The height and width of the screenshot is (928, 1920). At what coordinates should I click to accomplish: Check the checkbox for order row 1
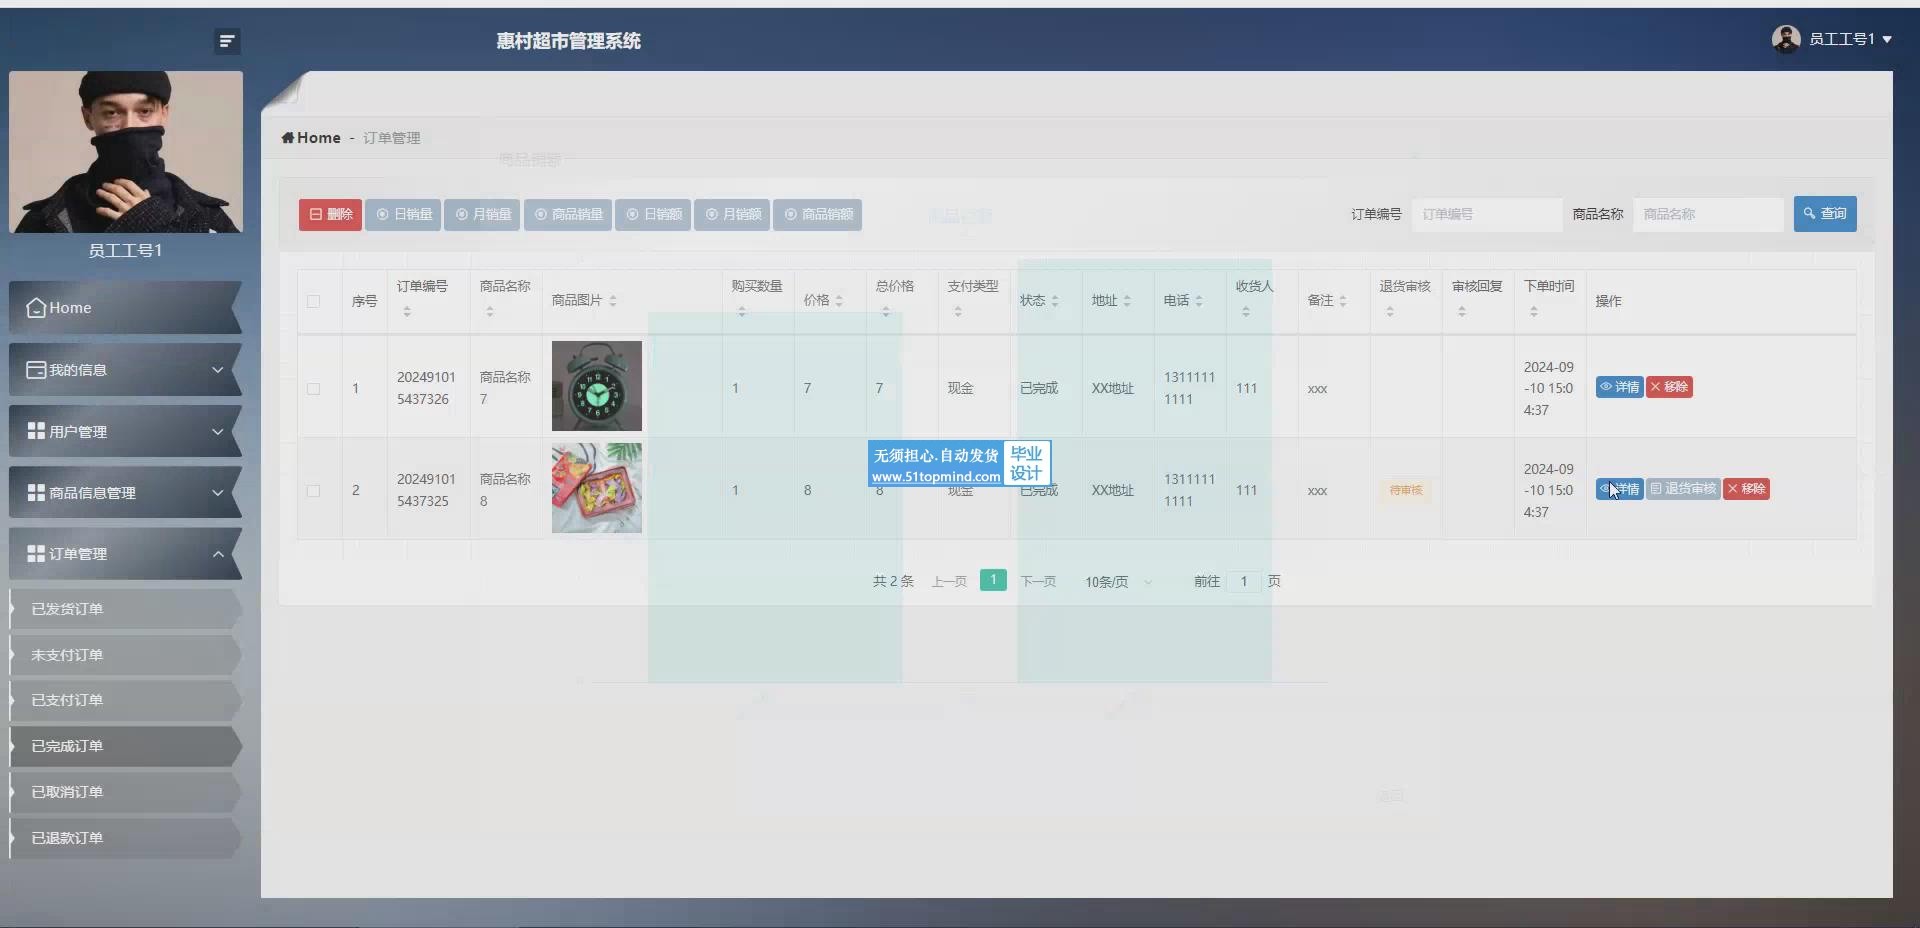314,389
